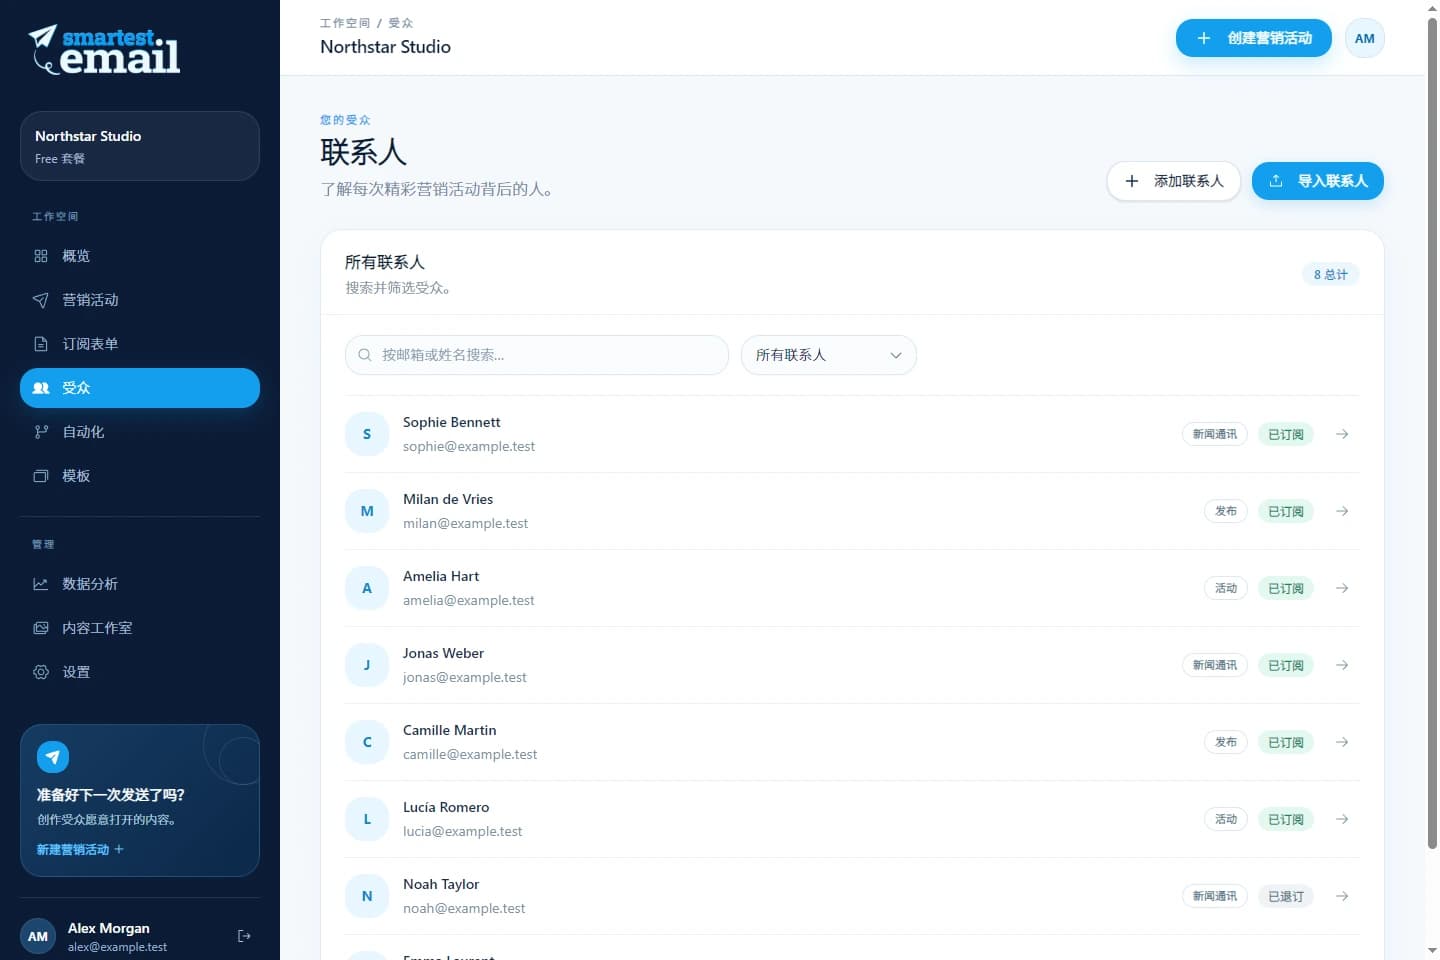Click the AM avatar in top bar
The height and width of the screenshot is (960, 1440).
point(1365,38)
